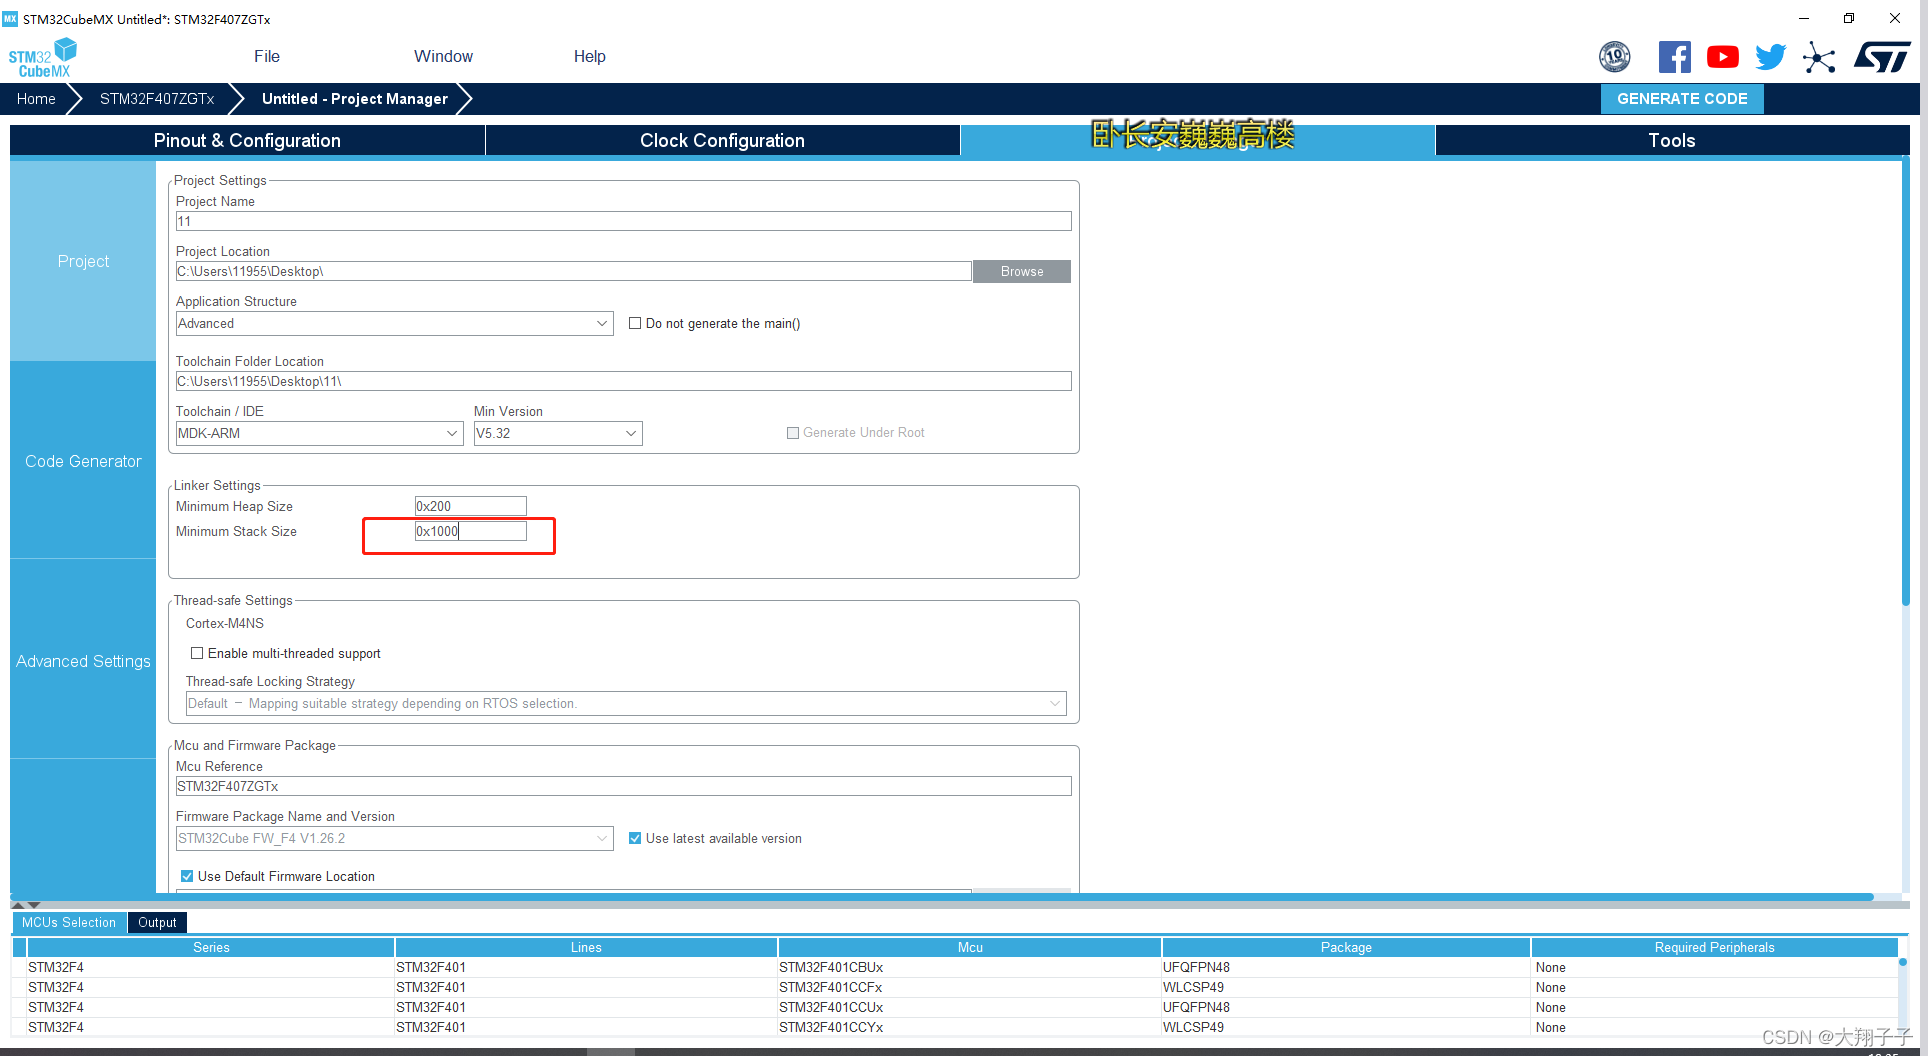Select the Output tab
Image resolution: width=1928 pixels, height=1056 pixels.
(157, 922)
